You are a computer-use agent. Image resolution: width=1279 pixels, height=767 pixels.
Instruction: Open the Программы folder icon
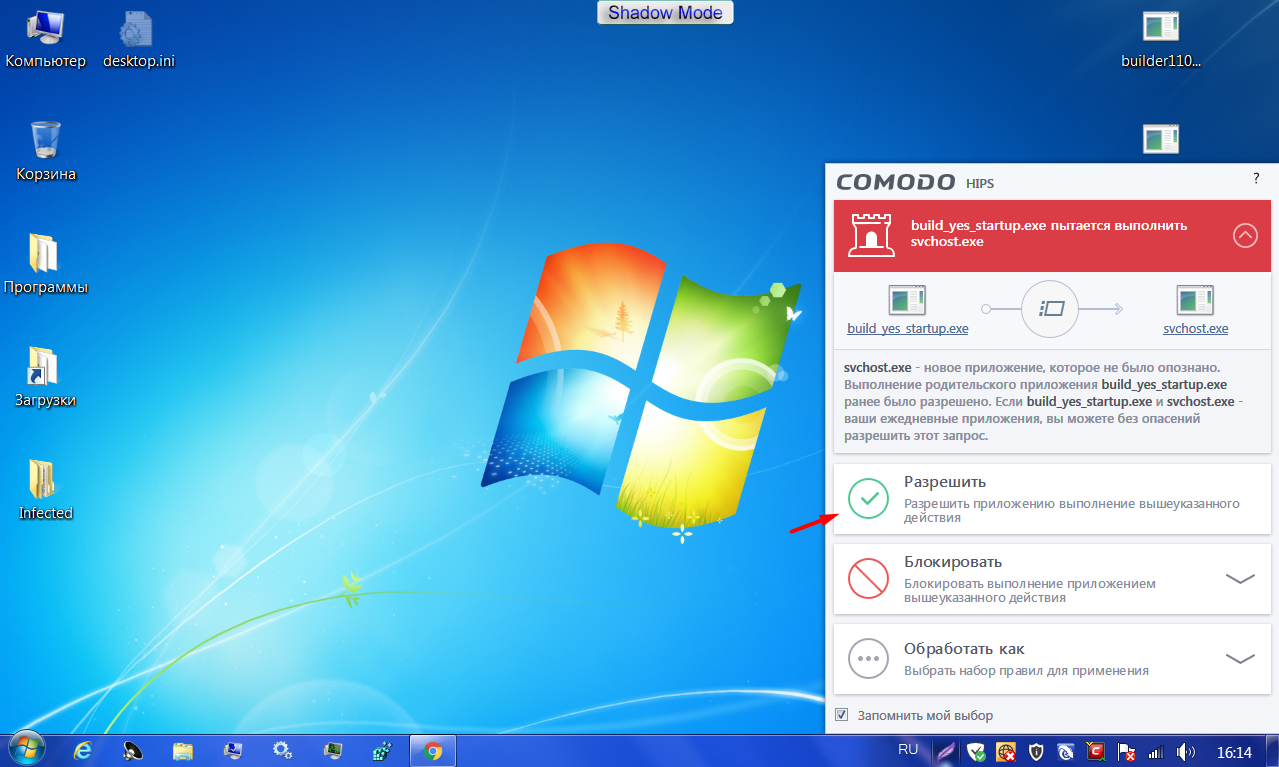[x=46, y=264]
